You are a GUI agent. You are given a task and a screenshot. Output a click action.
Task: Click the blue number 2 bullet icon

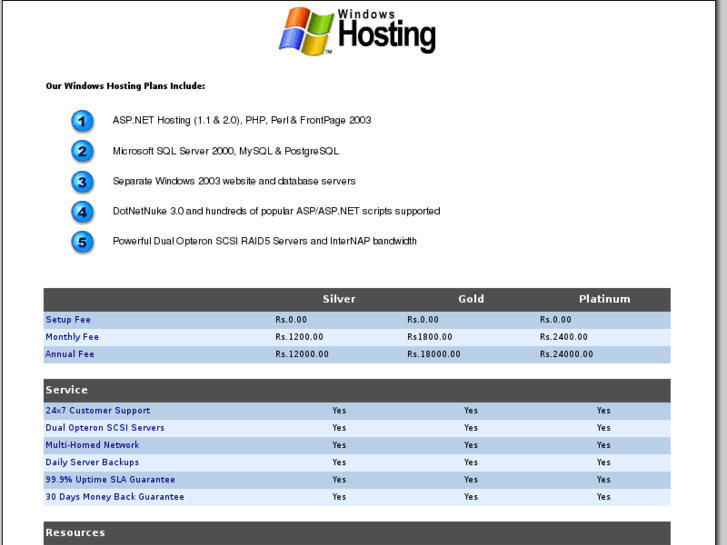coord(83,151)
